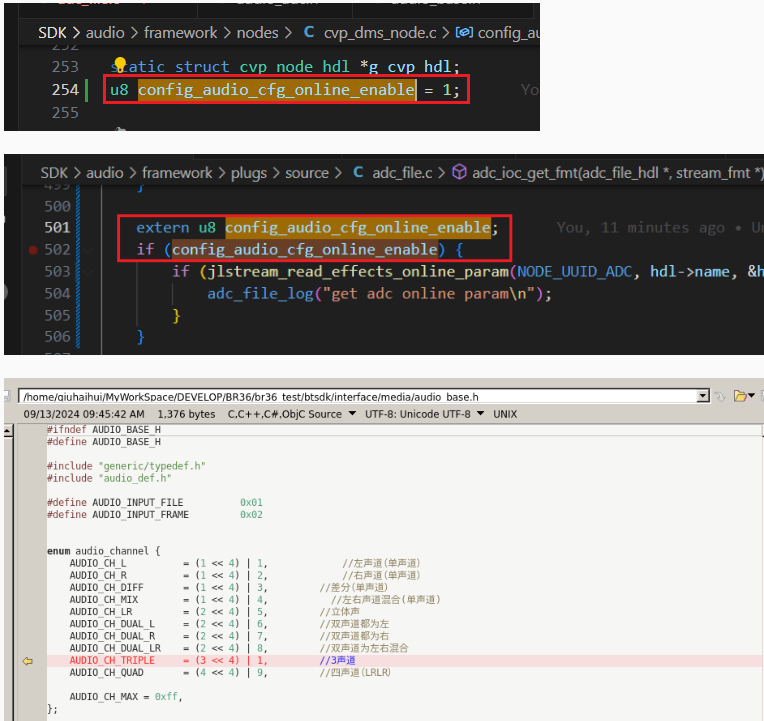Click config_audio_cfg_online_enable on line 254

click(x=276, y=90)
